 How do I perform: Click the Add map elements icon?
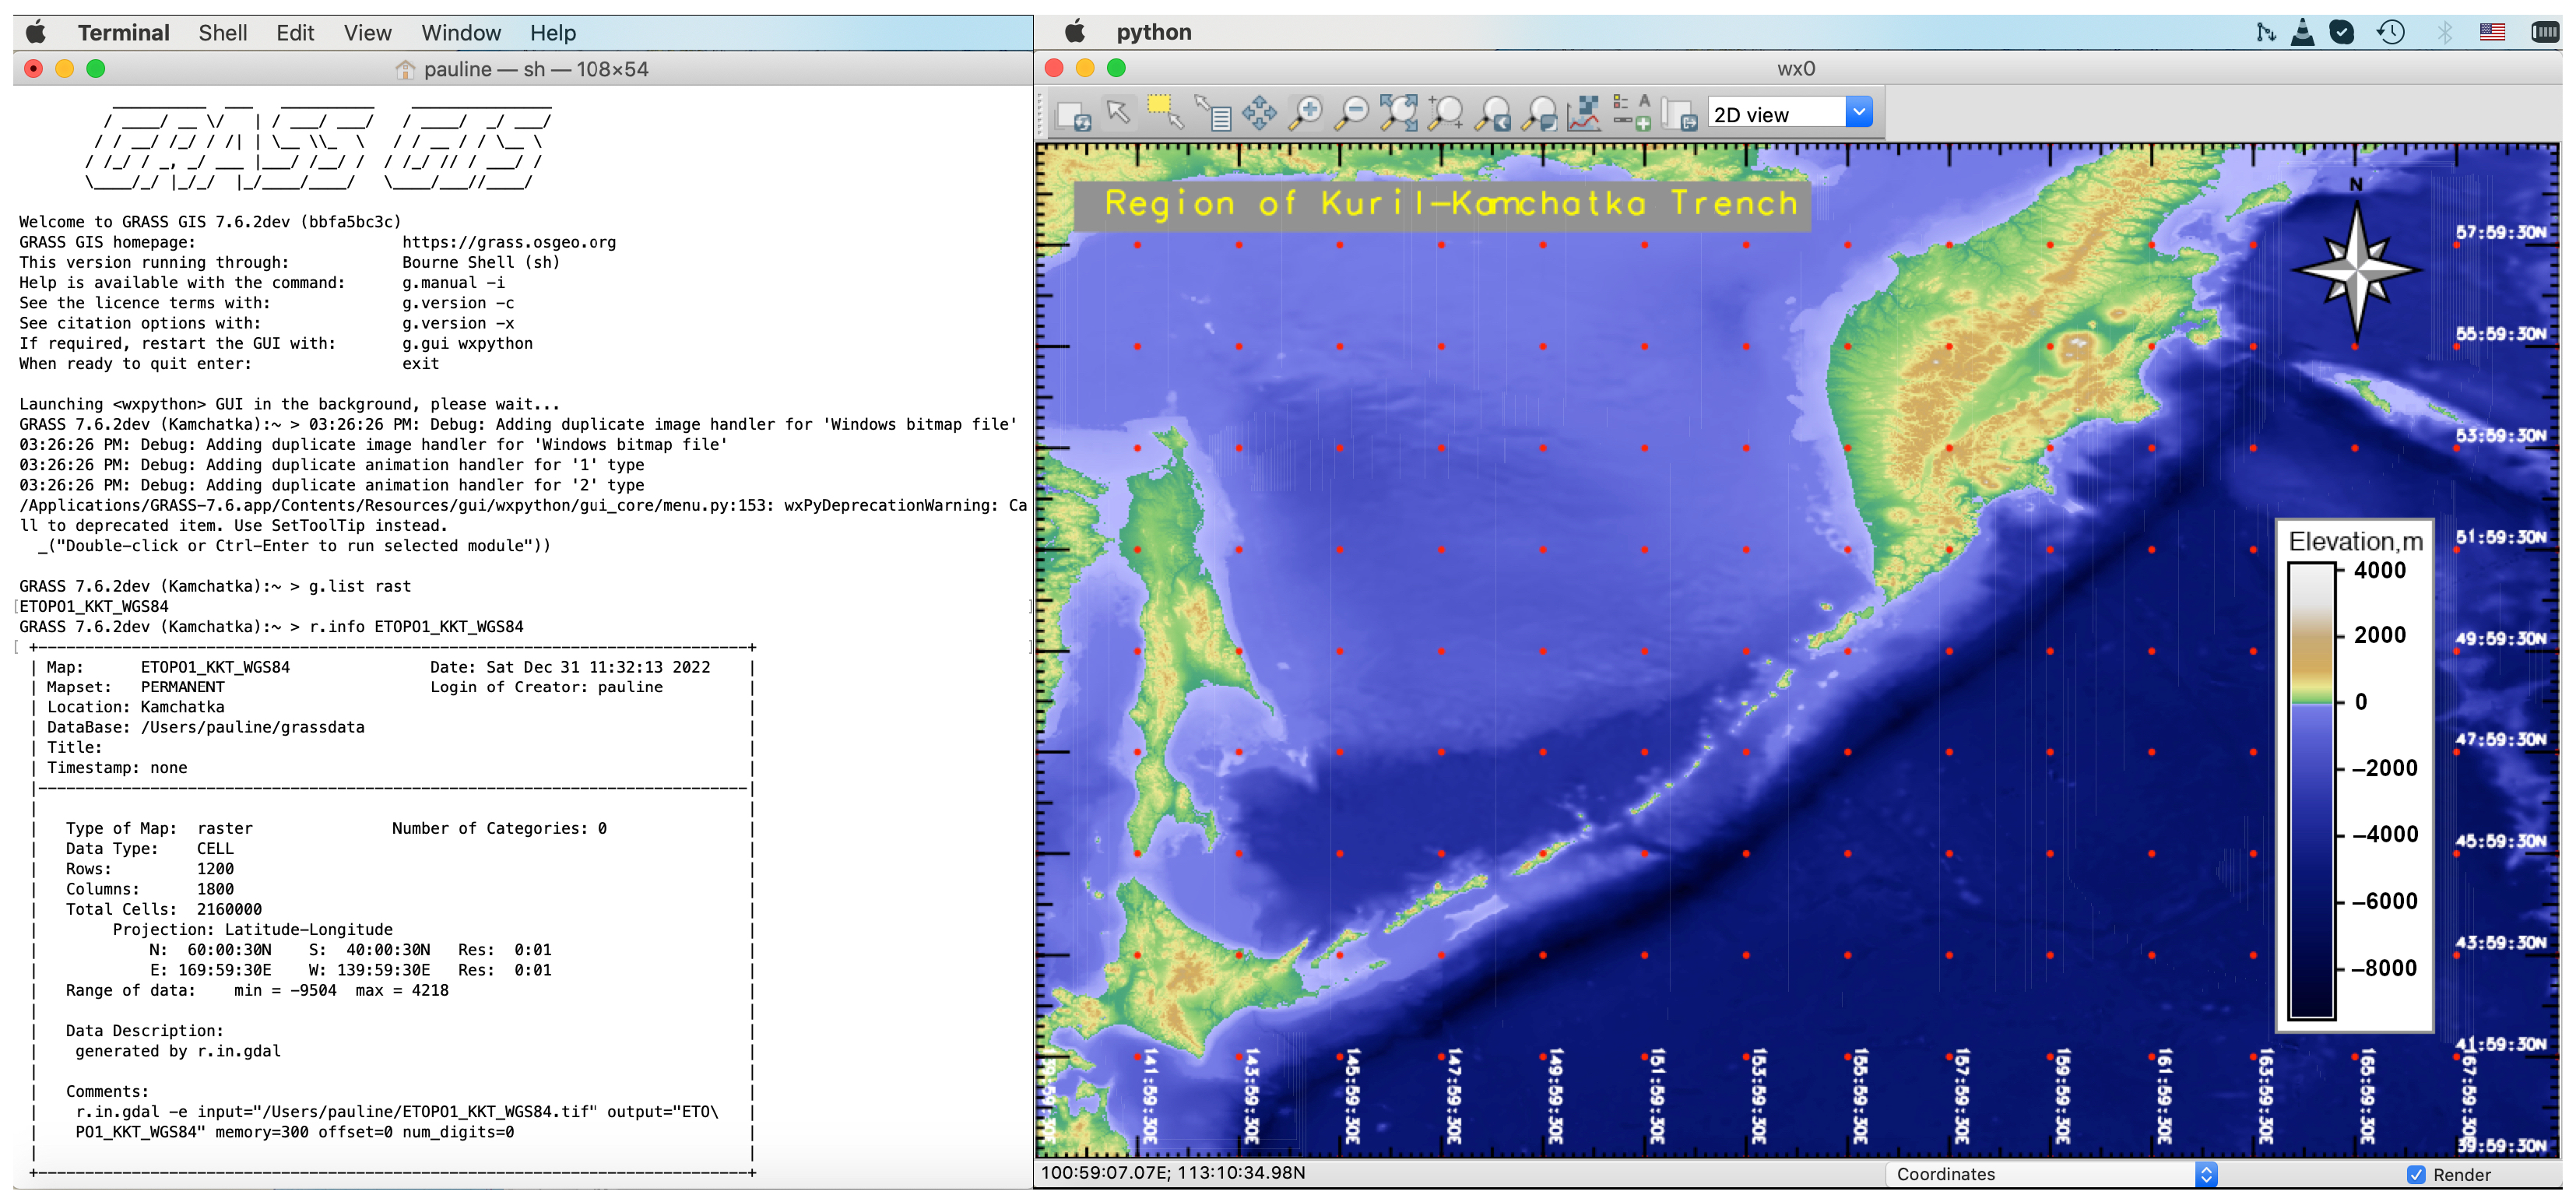(x=1632, y=114)
